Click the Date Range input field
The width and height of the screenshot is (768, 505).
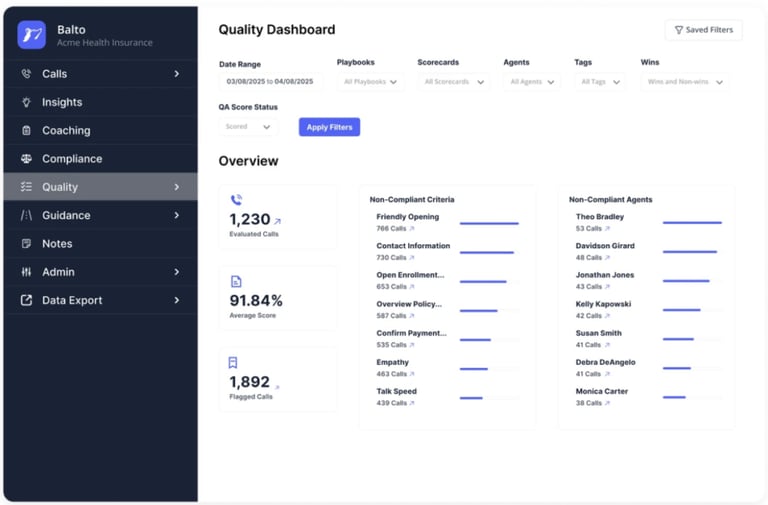coord(271,82)
